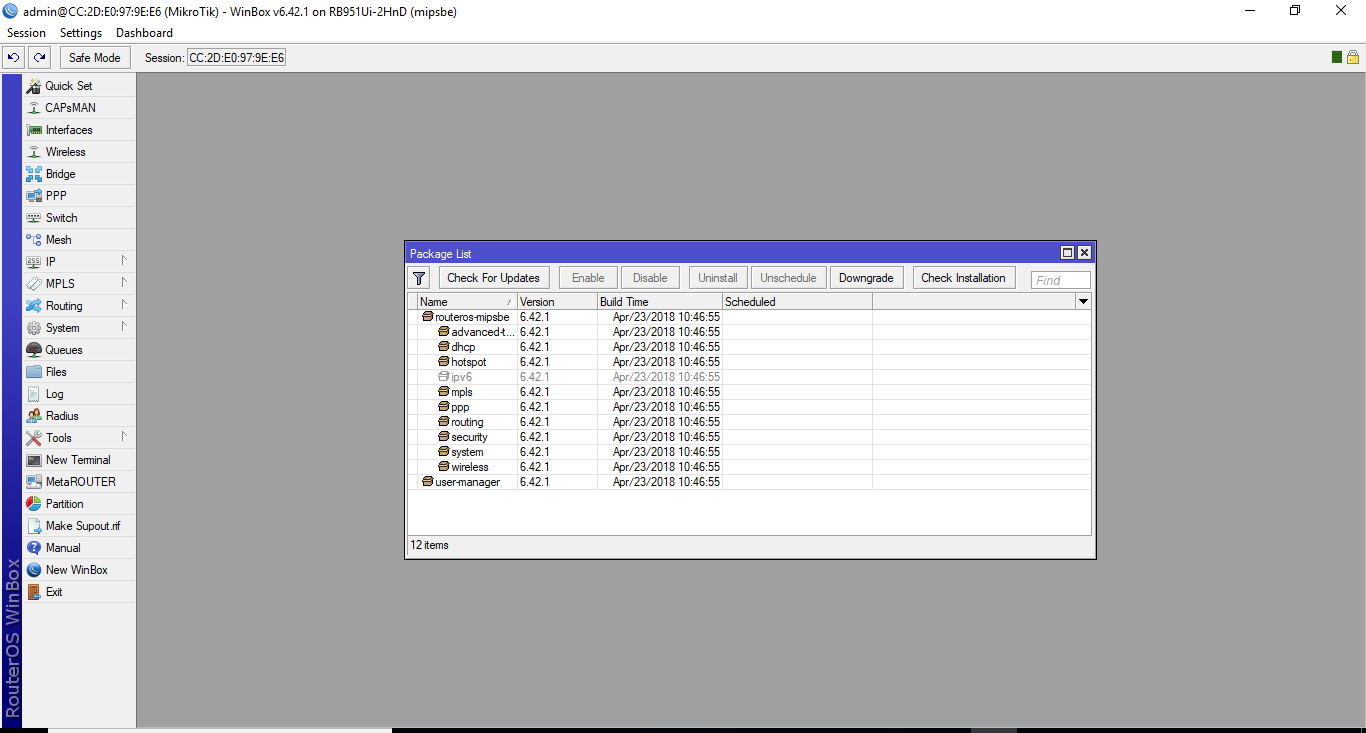Open the Switch sidebar item

pyautogui.click(x=79, y=218)
